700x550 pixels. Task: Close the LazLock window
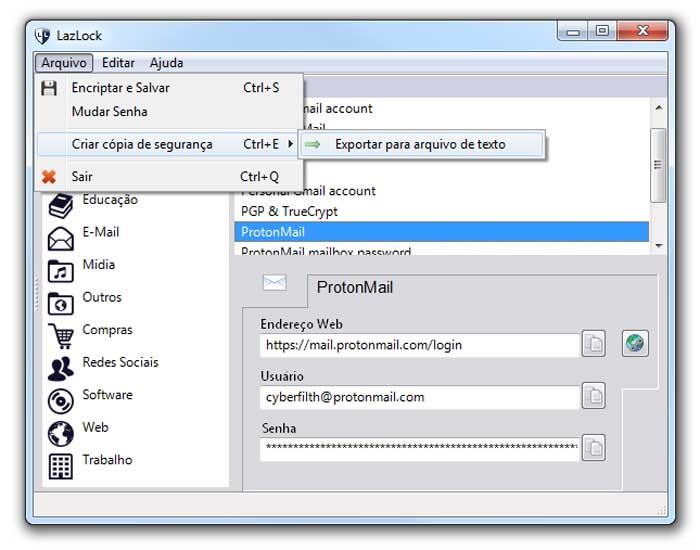(642, 31)
